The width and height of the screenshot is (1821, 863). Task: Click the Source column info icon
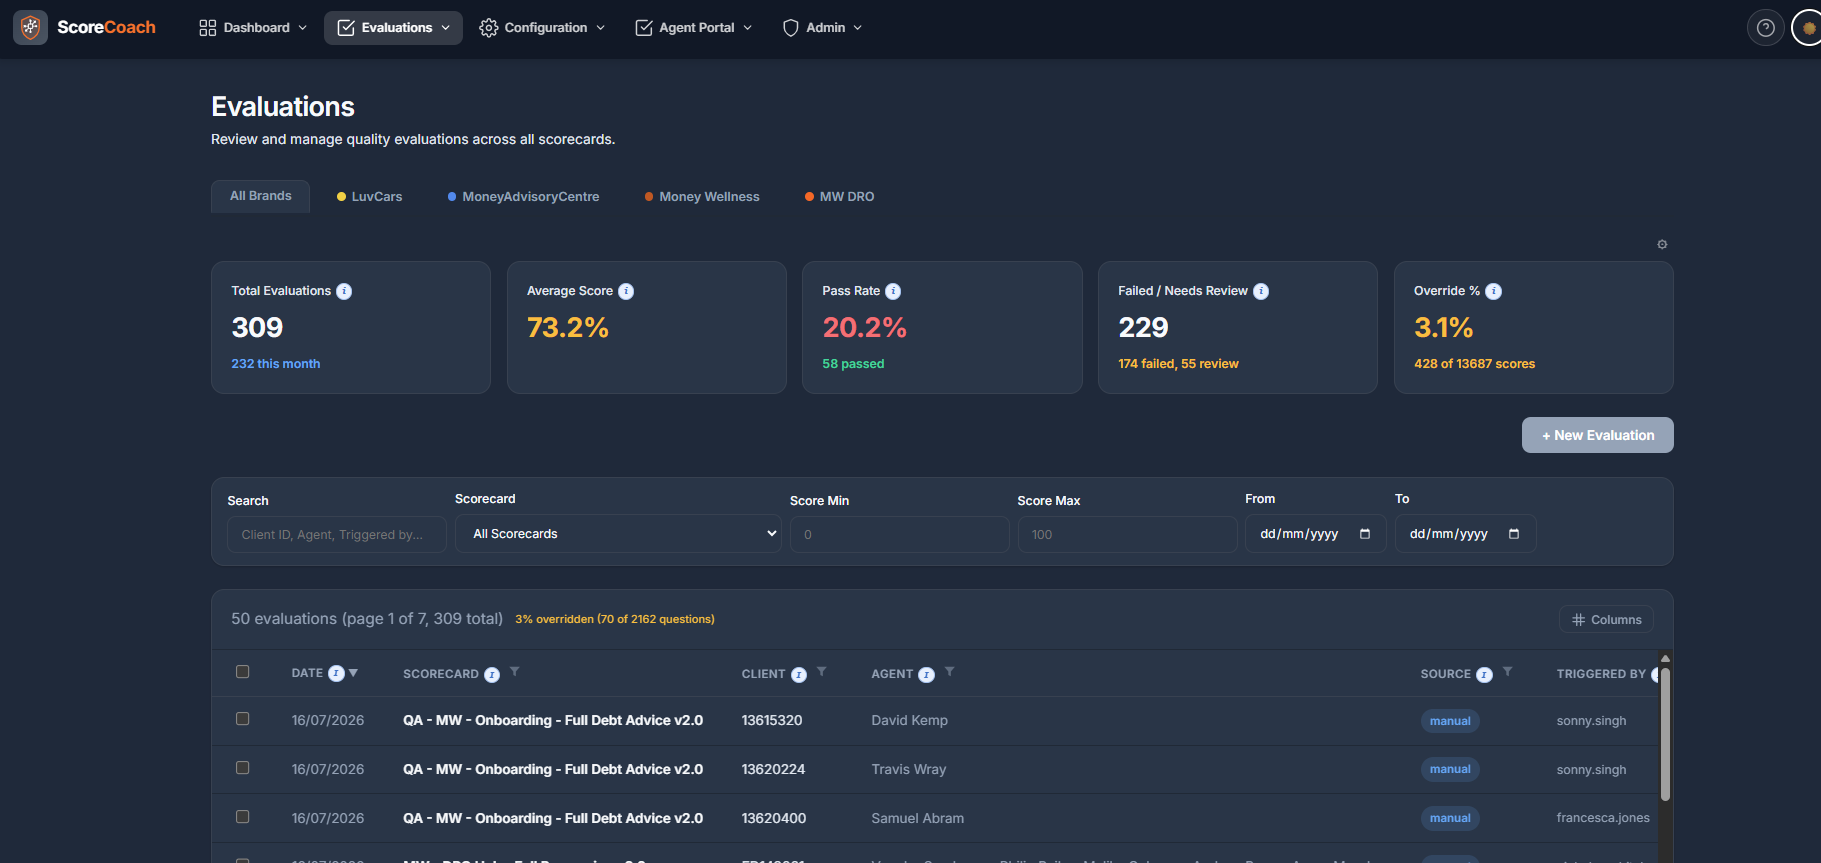pos(1485,675)
